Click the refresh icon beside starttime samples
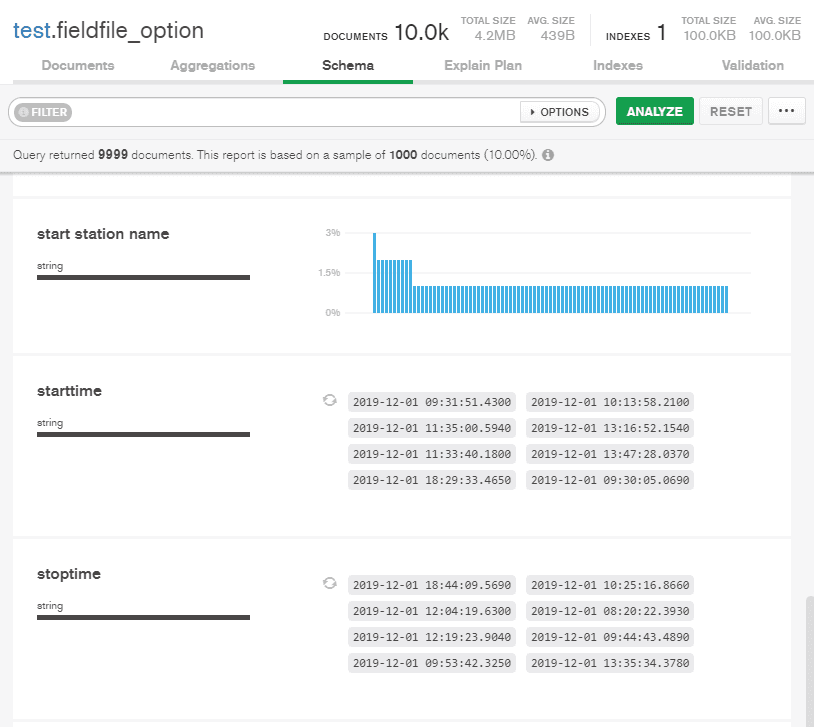 pos(329,400)
